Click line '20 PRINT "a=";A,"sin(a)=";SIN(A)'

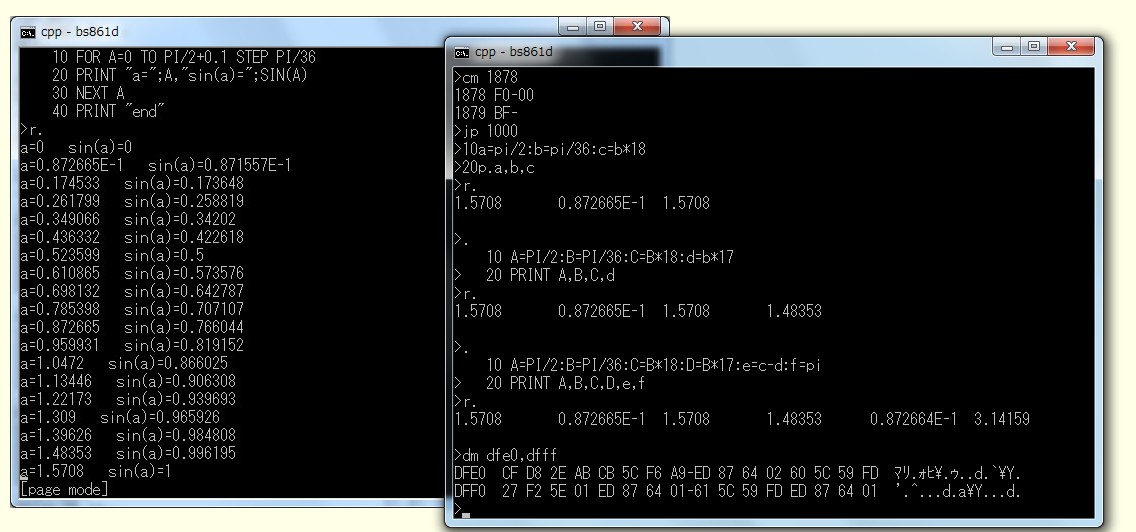pyautogui.click(x=180, y=75)
